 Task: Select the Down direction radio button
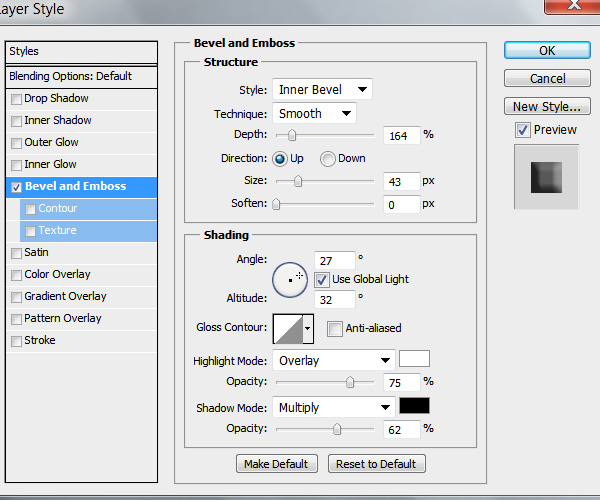pos(328,159)
